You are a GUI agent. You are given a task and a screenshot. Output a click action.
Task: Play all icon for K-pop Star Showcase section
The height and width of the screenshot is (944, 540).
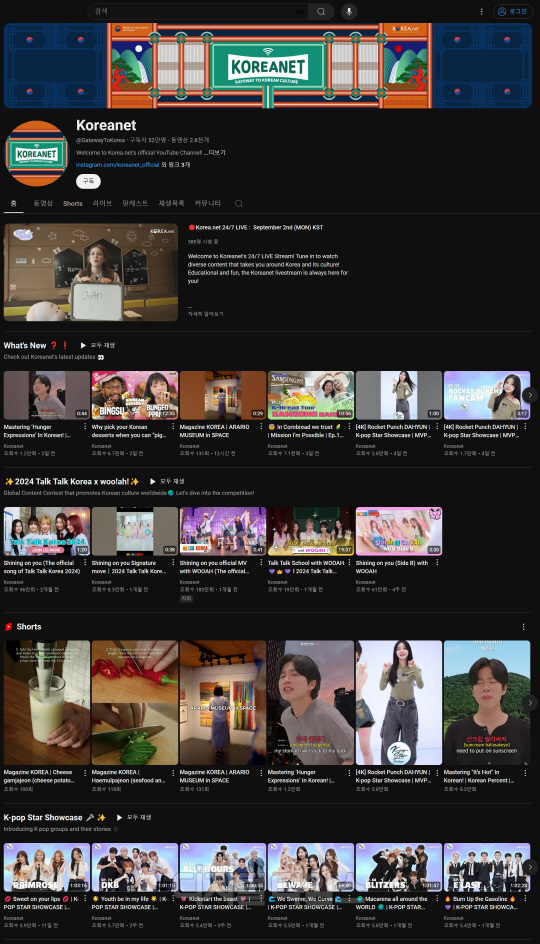pyautogui.click(x=119, y=818)
